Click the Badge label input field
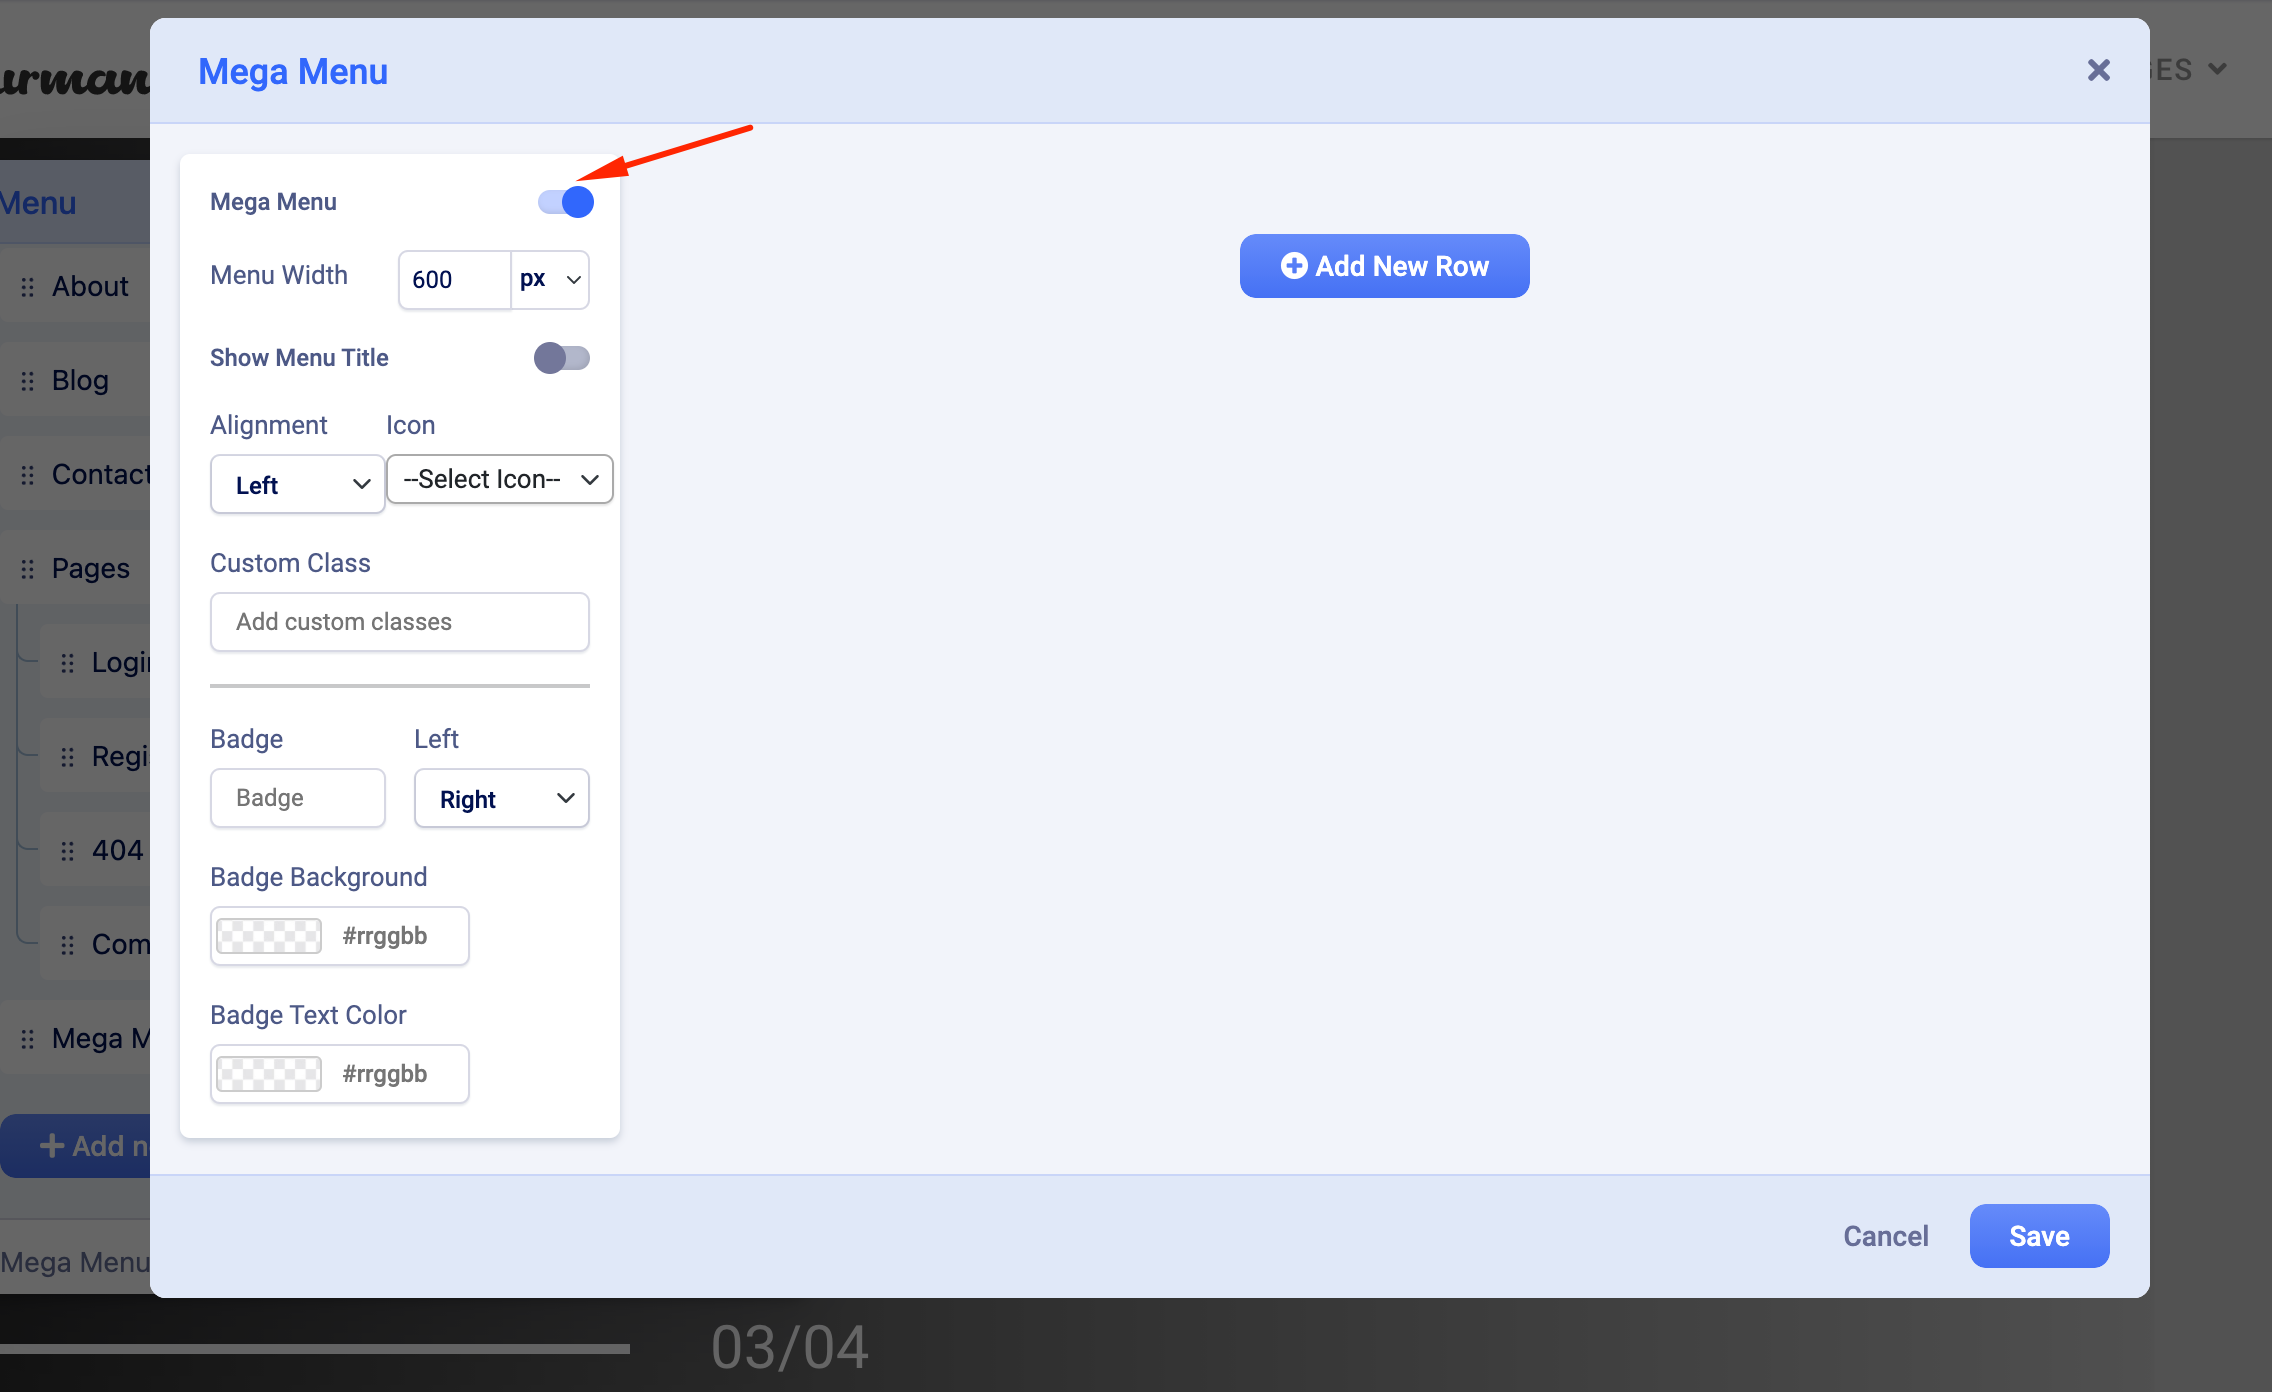Image resolution: width=2272 pixels, height=1392 pixels. coord(297,798)
